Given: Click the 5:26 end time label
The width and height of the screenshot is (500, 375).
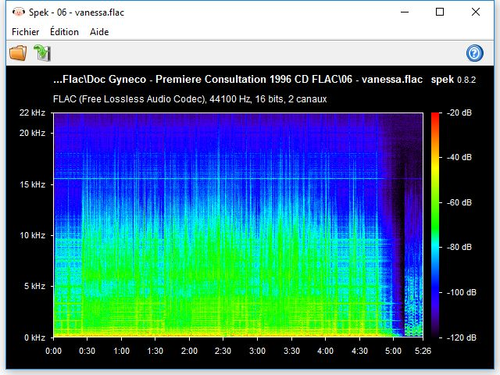Looking at the screenshot, I should click(x=423, y=351).
